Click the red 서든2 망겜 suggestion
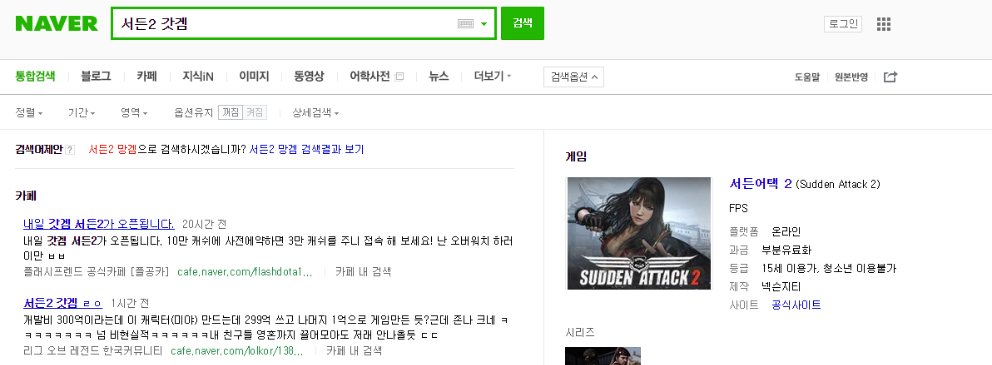The width and height of the screenshot is (992, 365). pyautogui.click(x=113, y=150)
